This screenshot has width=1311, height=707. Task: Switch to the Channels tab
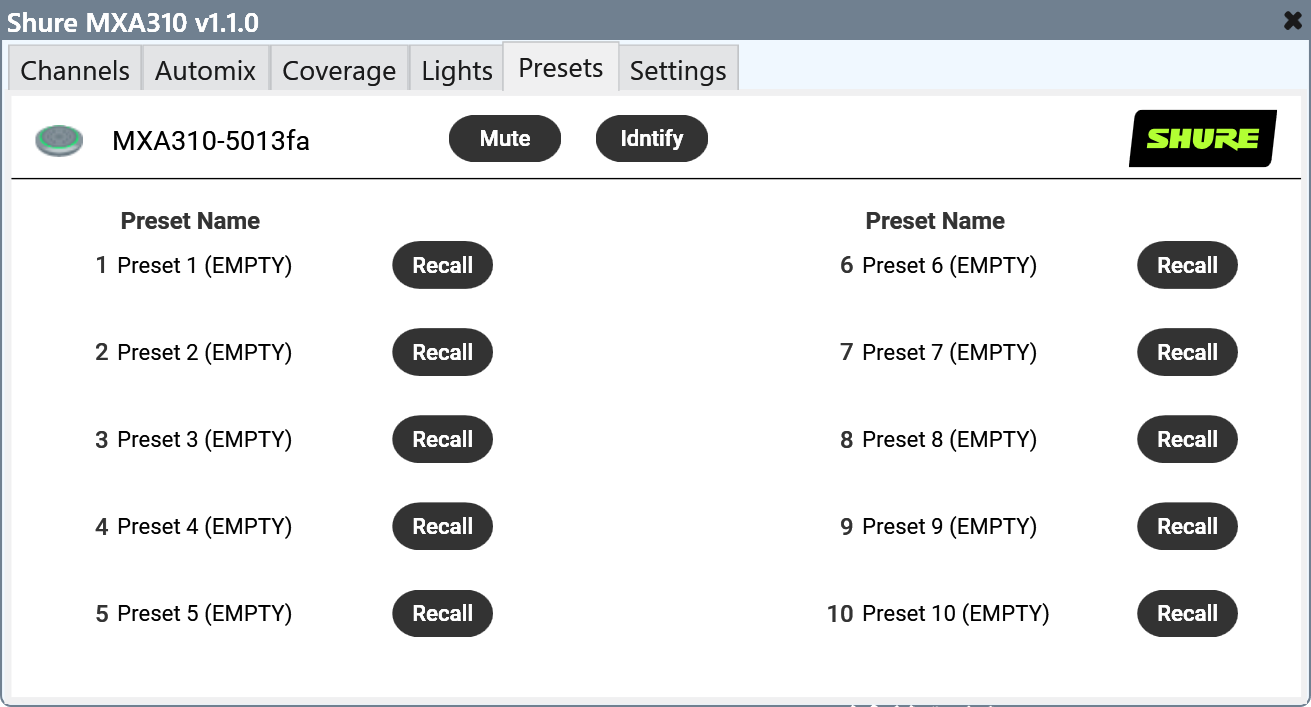coord(75,70)
